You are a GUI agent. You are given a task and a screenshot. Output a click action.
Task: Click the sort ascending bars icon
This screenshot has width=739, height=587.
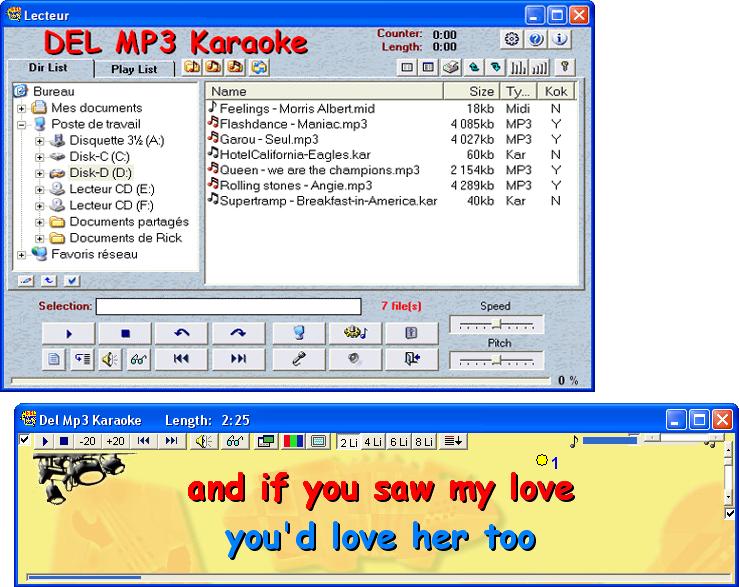pyautogui.click(x=540, y=67)
